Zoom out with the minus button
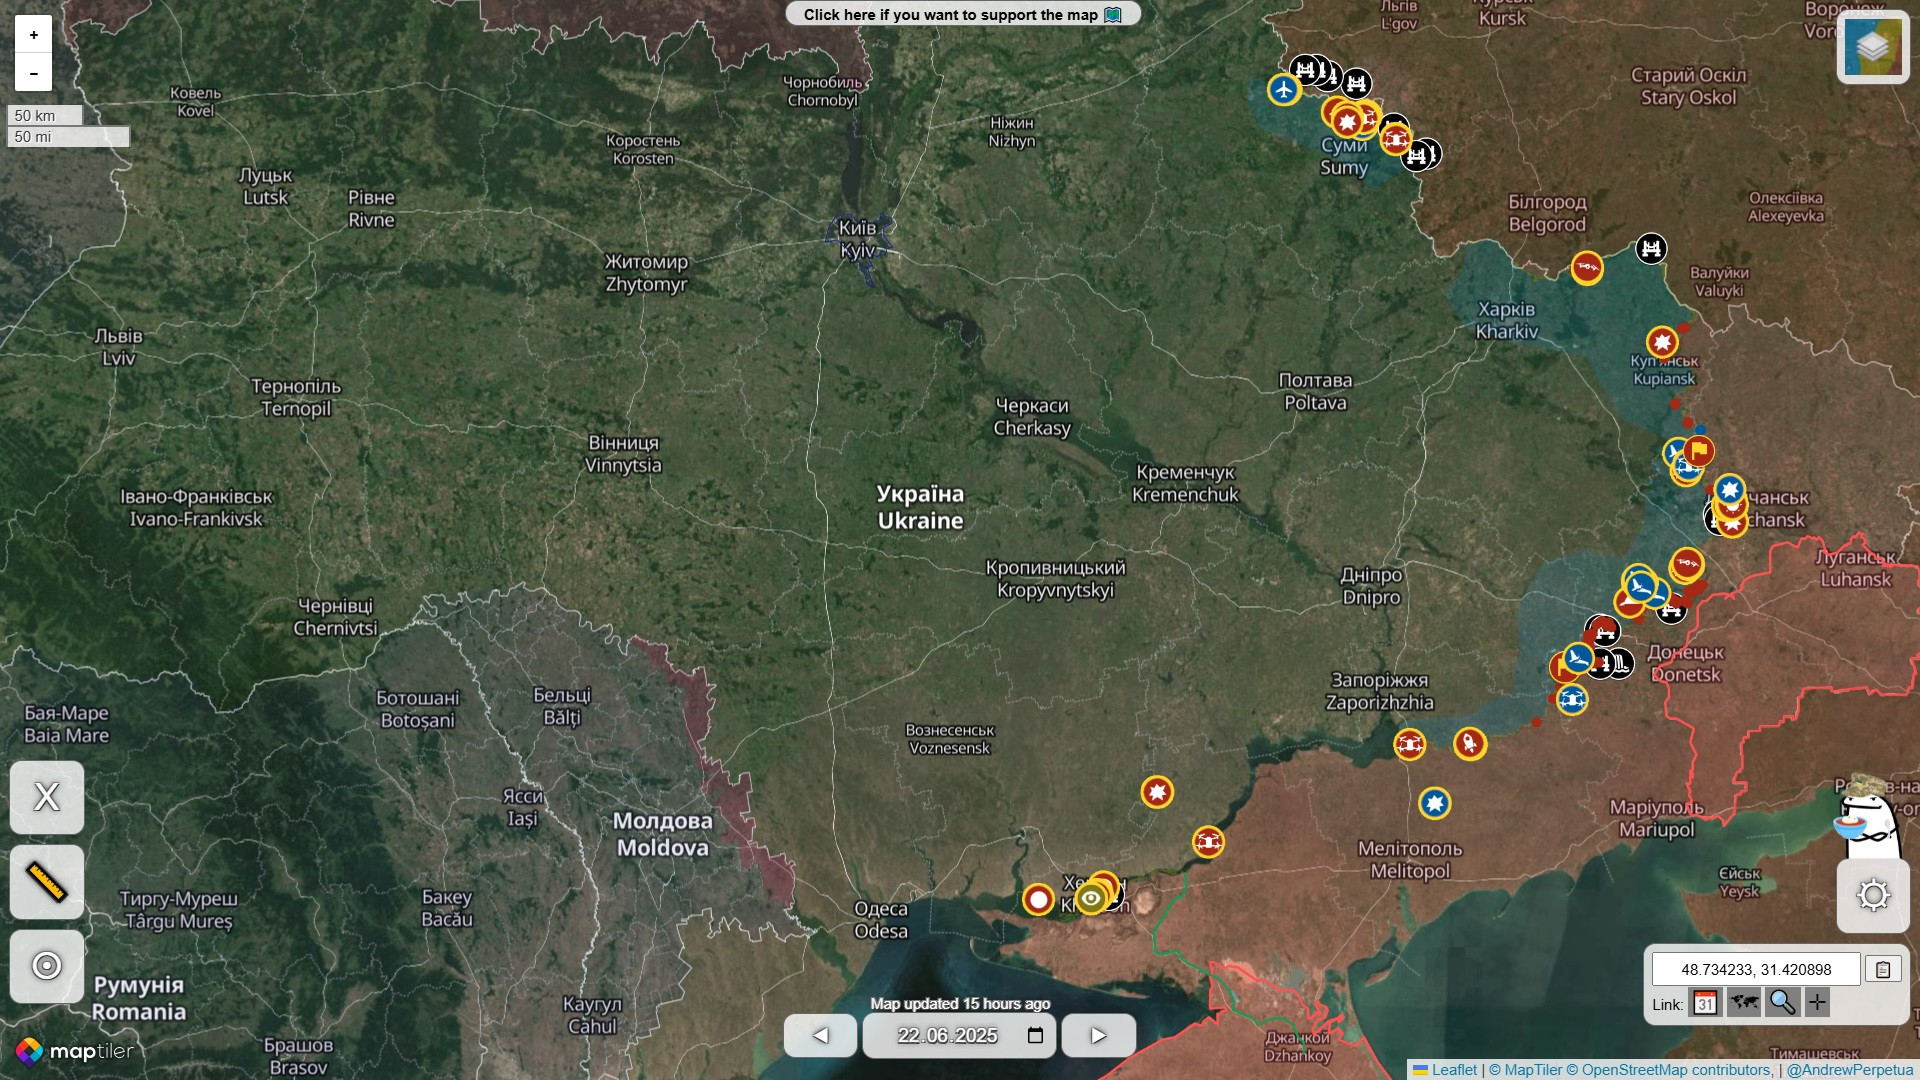 pos(33,73)
